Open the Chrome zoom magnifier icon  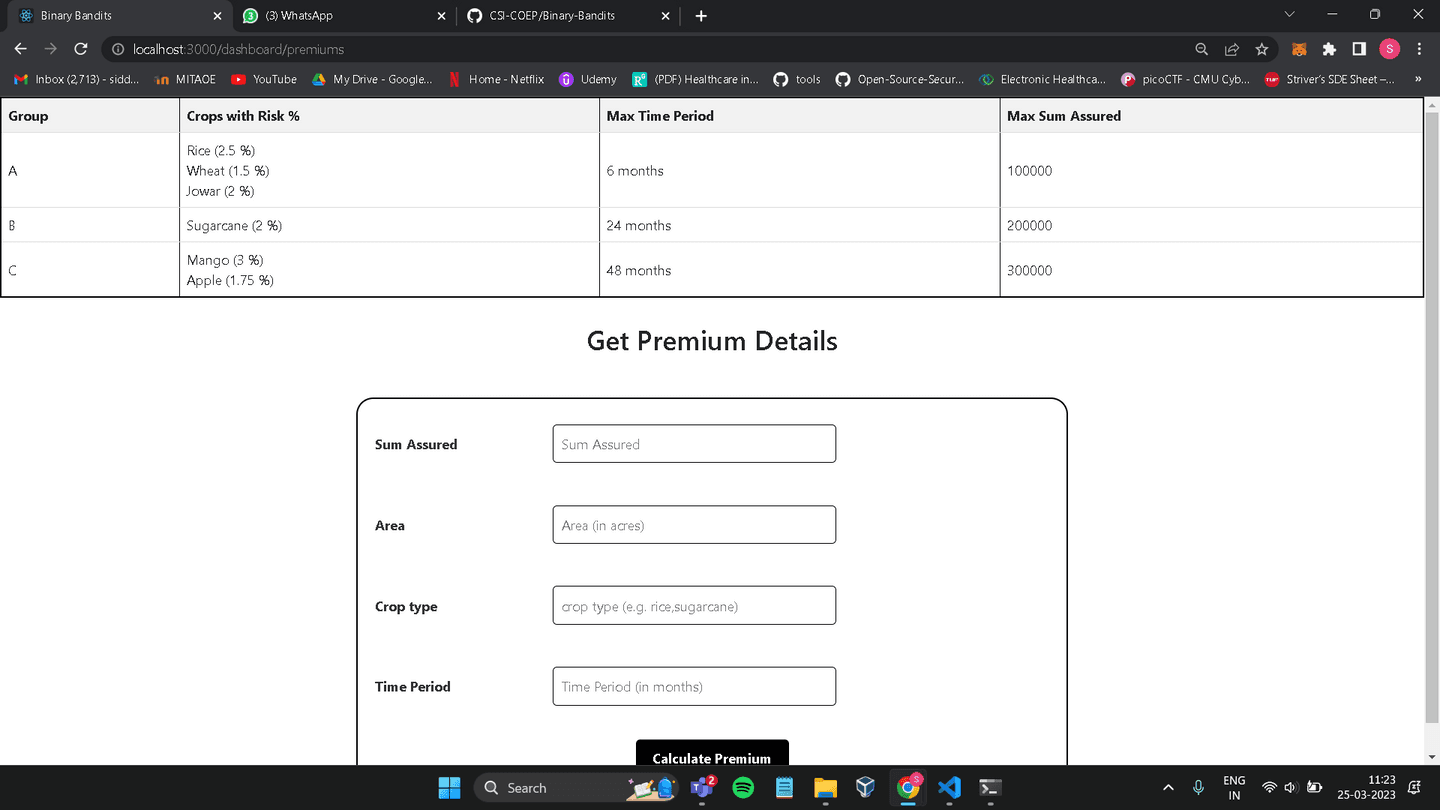click(1201, 49)
